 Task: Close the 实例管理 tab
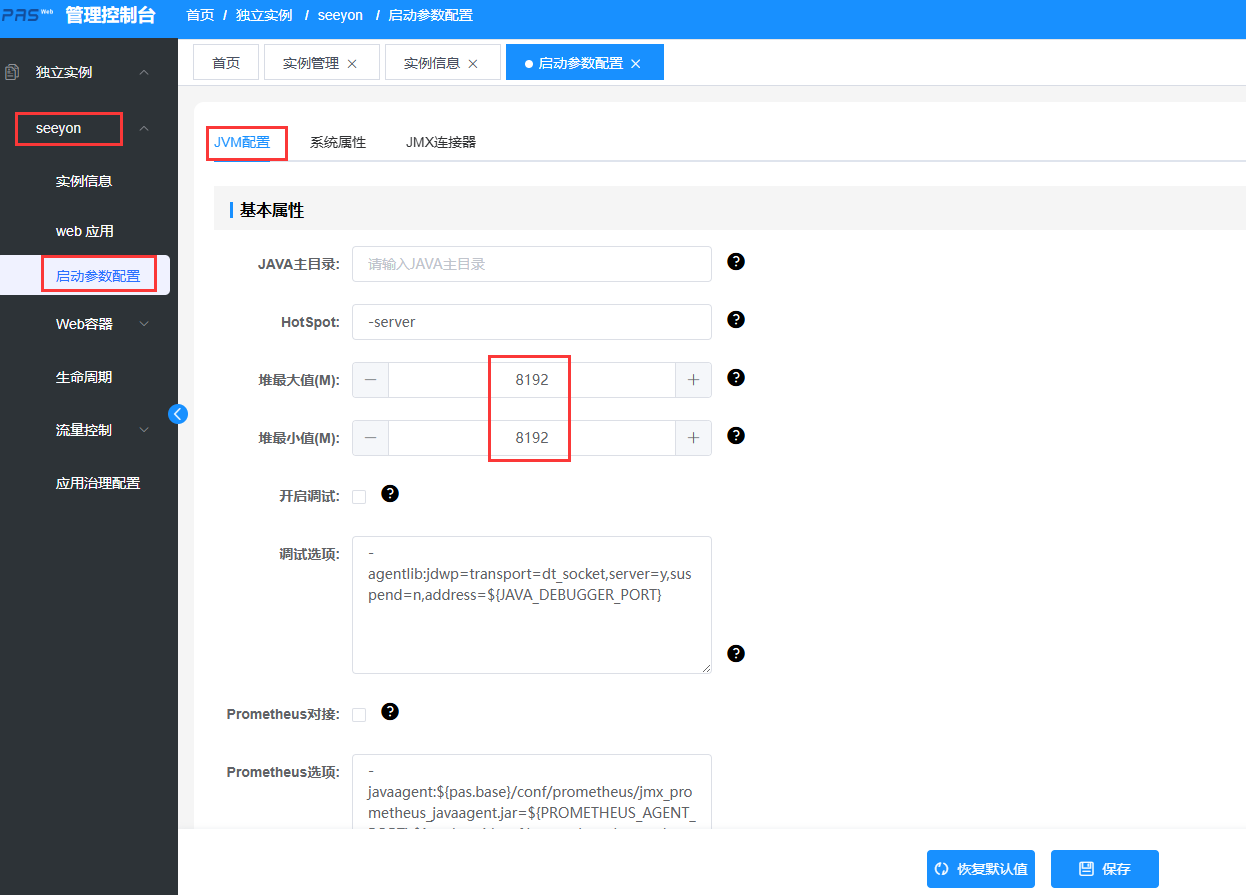coord(352,63)
